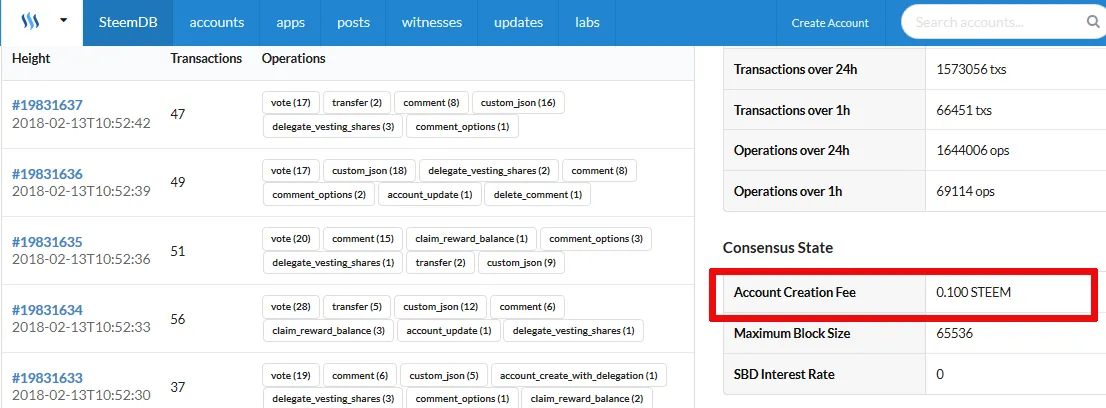Open the posts menu item
This screenshot has width=1106, height=408.
click(353, 23)
